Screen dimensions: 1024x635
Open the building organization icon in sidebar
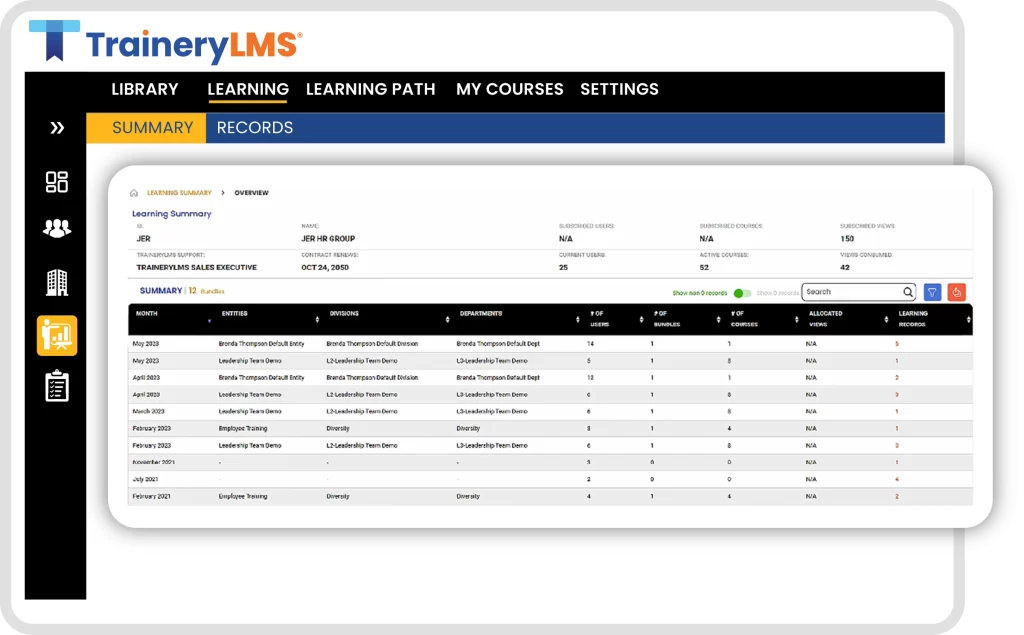[x=57, y=282]
